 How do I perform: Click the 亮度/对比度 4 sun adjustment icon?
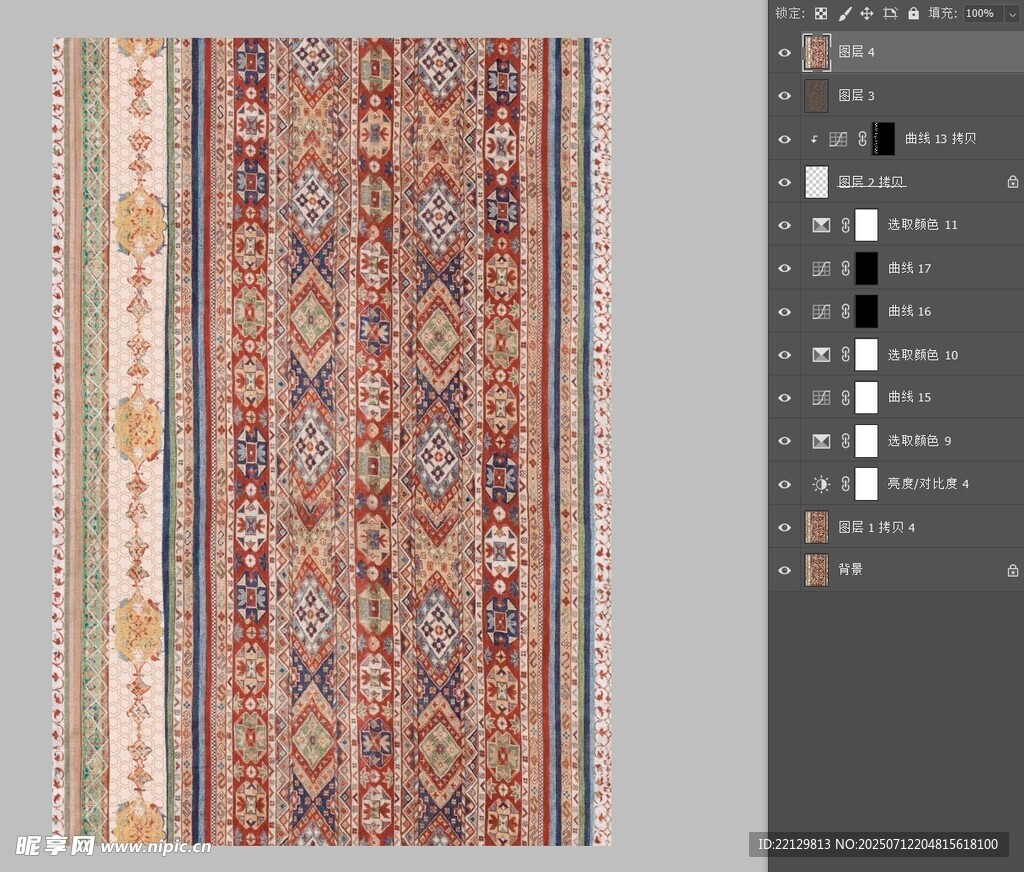821,484
